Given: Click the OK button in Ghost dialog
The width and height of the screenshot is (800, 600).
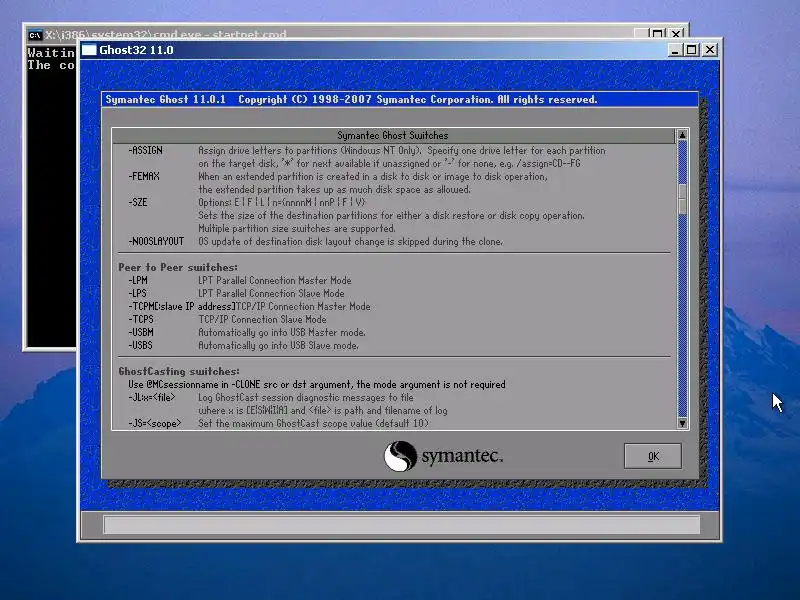Looking at the screenshot, I should click(653, 456).
